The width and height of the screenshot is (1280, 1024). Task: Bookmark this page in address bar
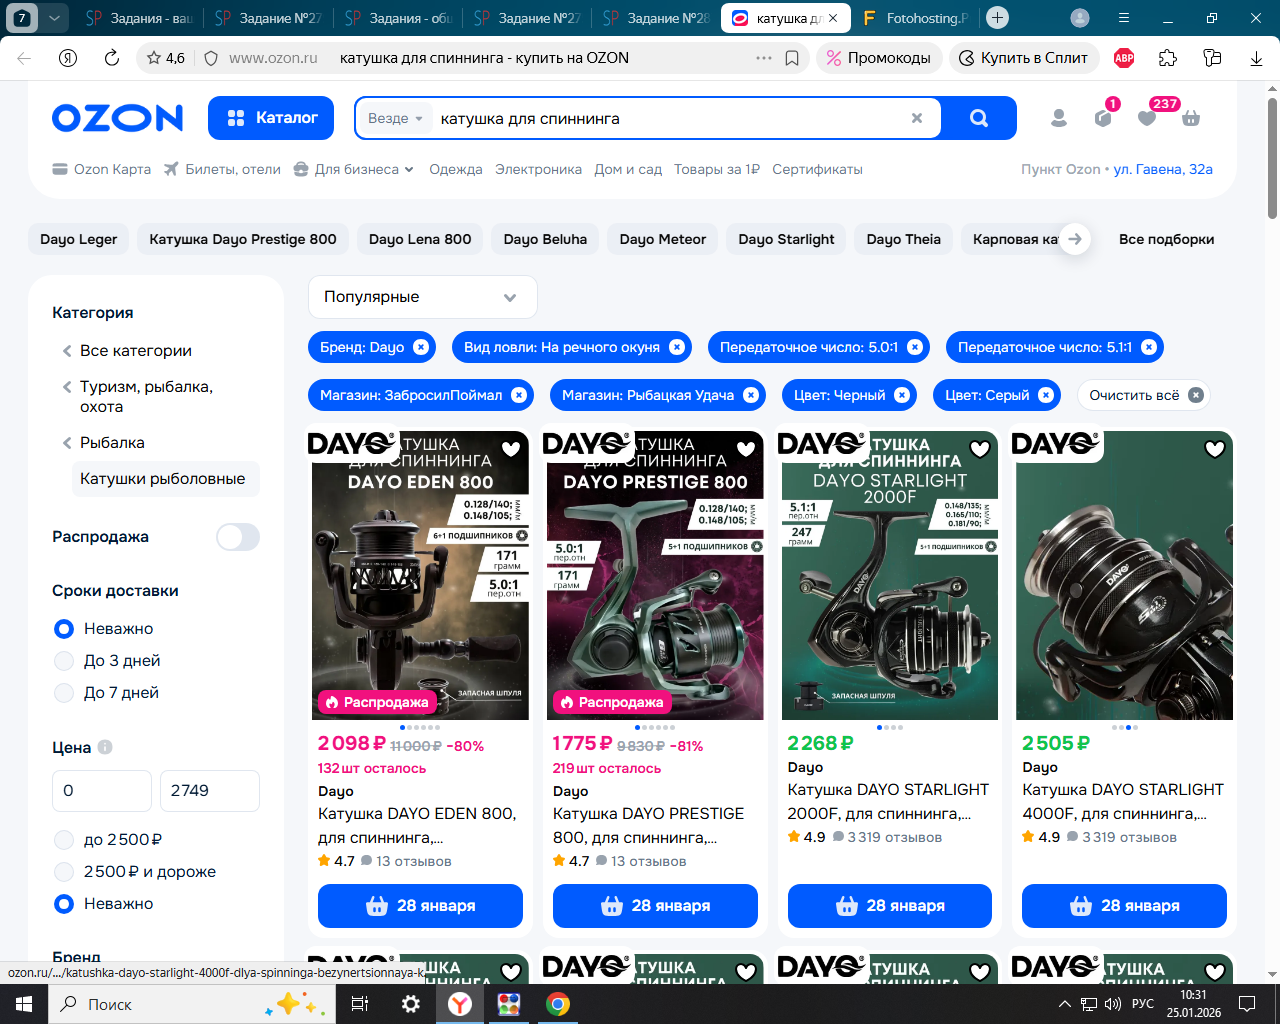792,58
